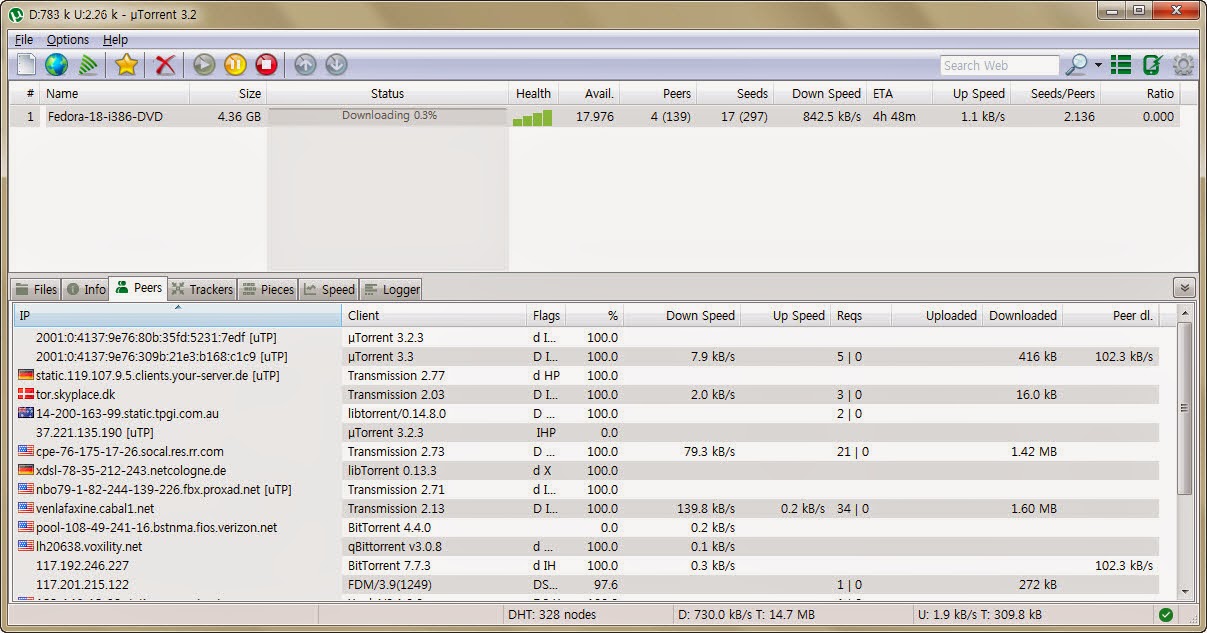
Task: Click the Move Up Queue arrow icon
Action: click(x=305, y=65)
